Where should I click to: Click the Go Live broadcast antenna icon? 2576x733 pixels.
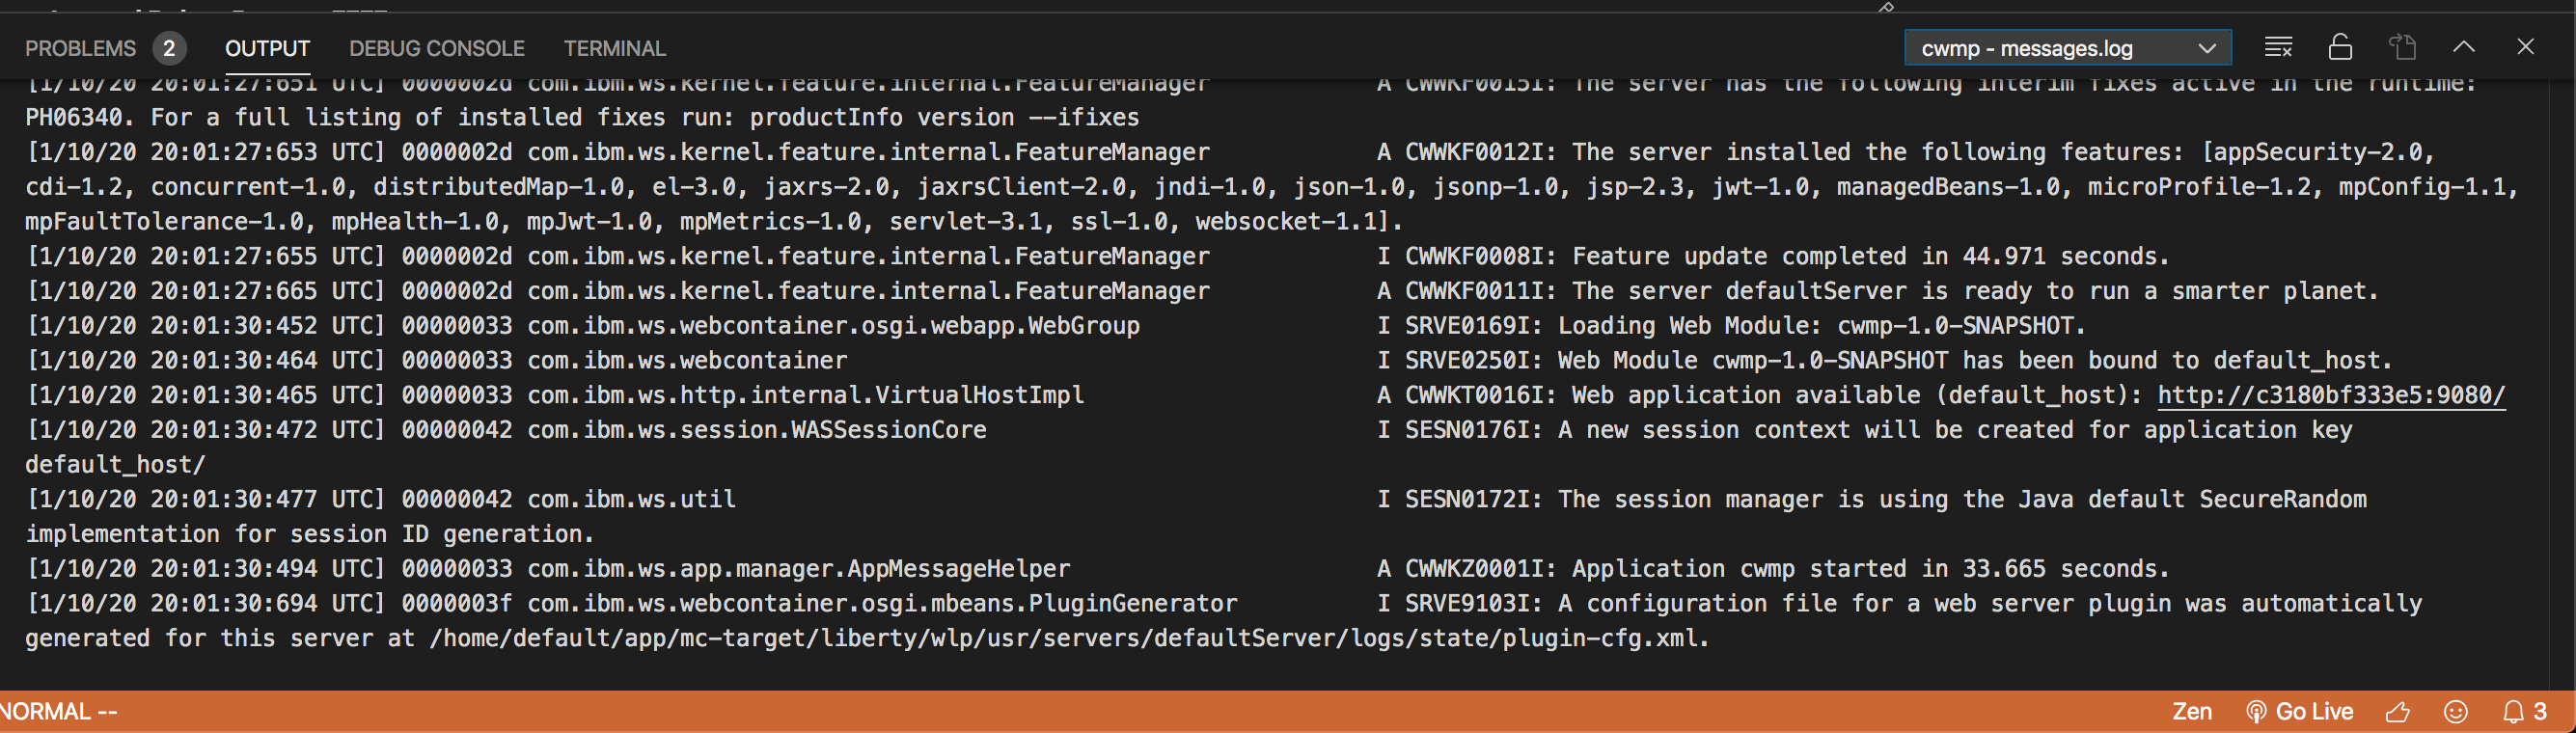(2256, 711)
